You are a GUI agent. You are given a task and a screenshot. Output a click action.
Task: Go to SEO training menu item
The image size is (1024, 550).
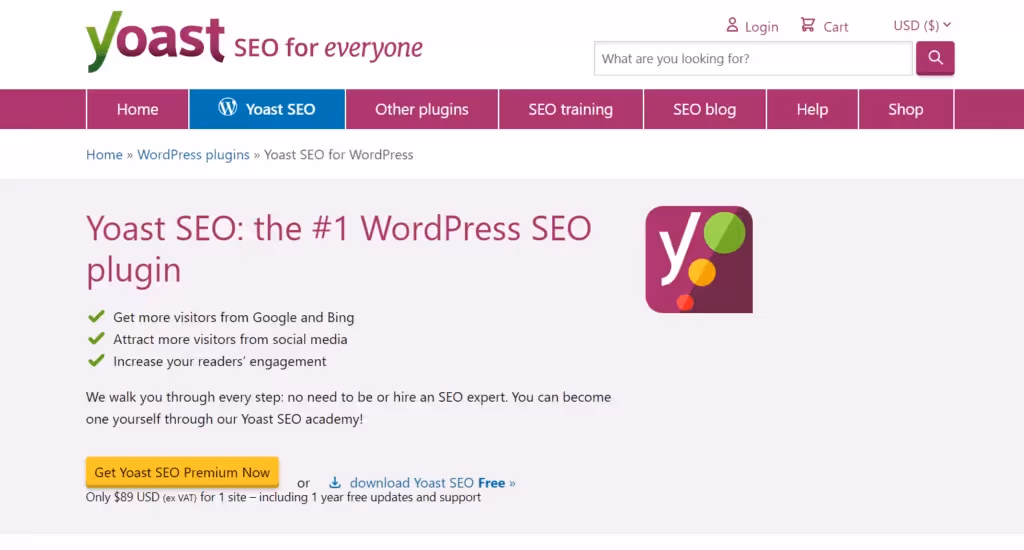point(570,109)
